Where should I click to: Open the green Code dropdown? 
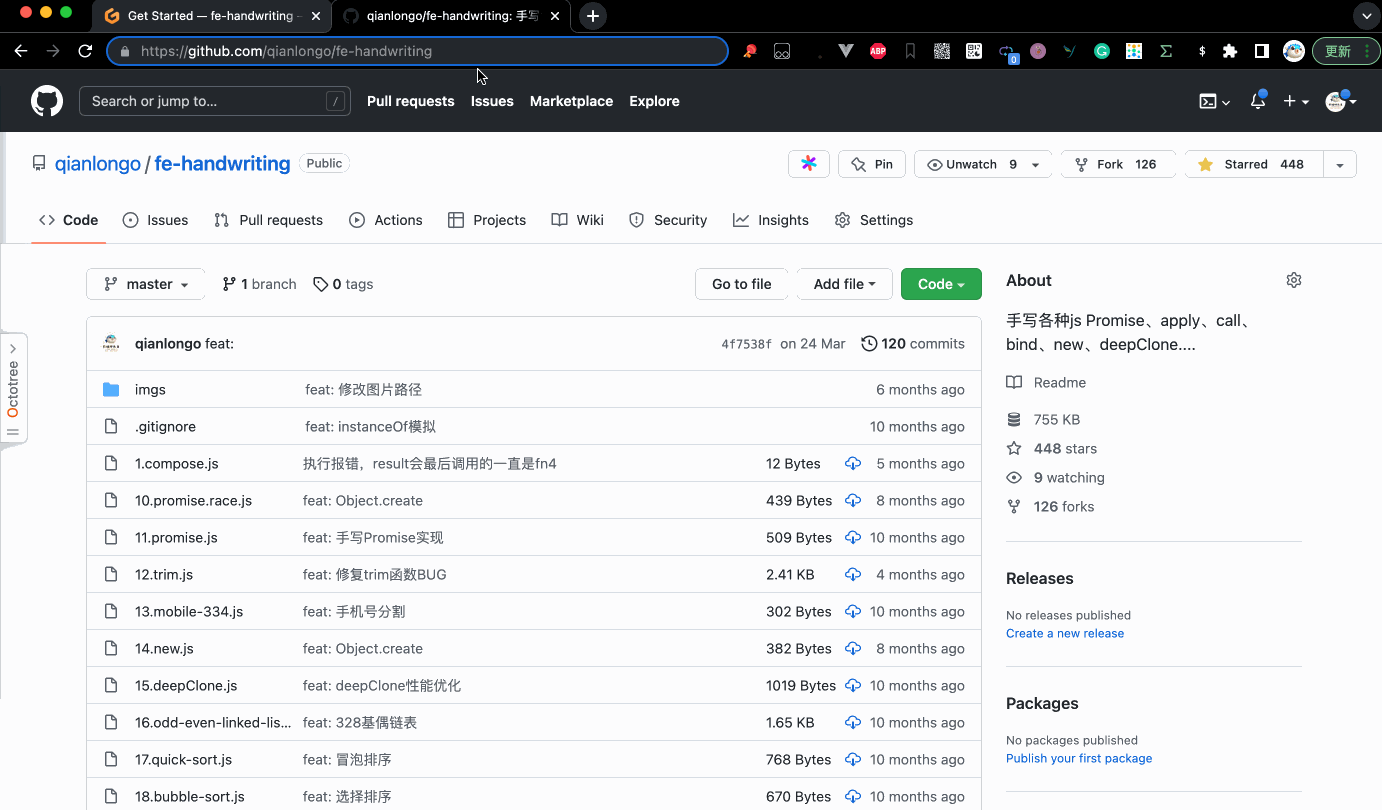(x=940, y=284)
